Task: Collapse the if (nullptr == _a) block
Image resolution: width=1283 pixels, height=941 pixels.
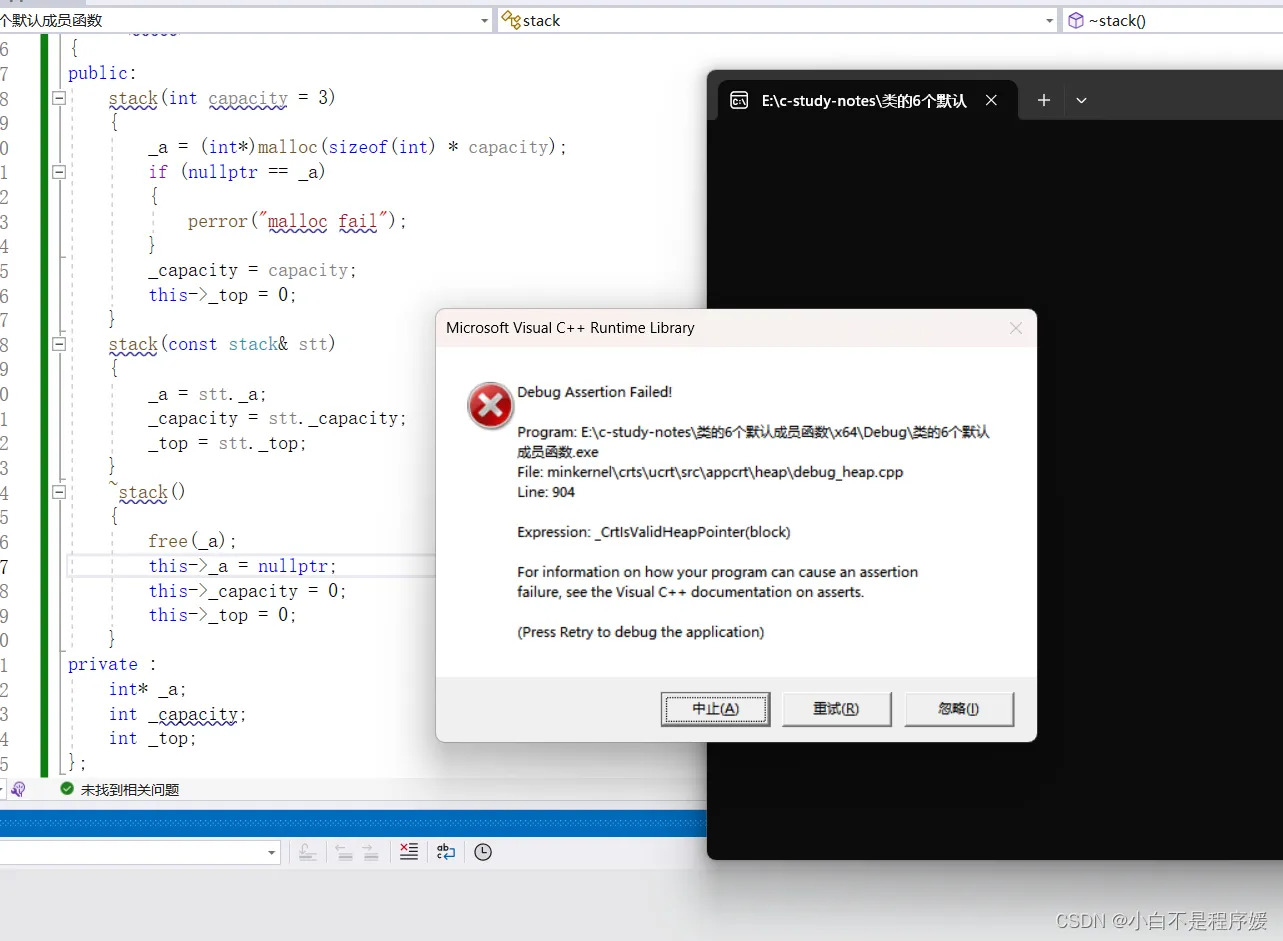Action: tap(59, 172)
